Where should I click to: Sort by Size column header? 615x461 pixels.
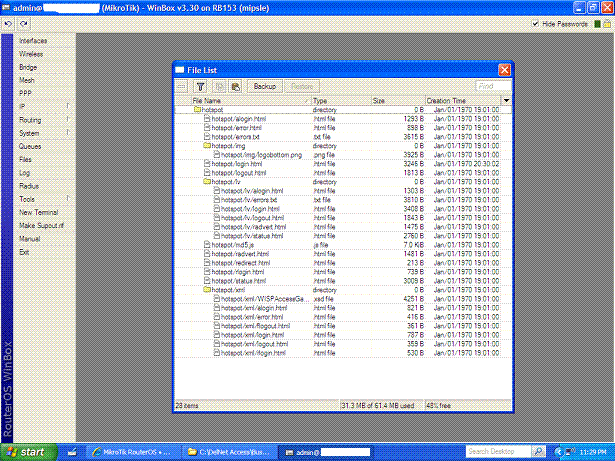pos(398,100)
